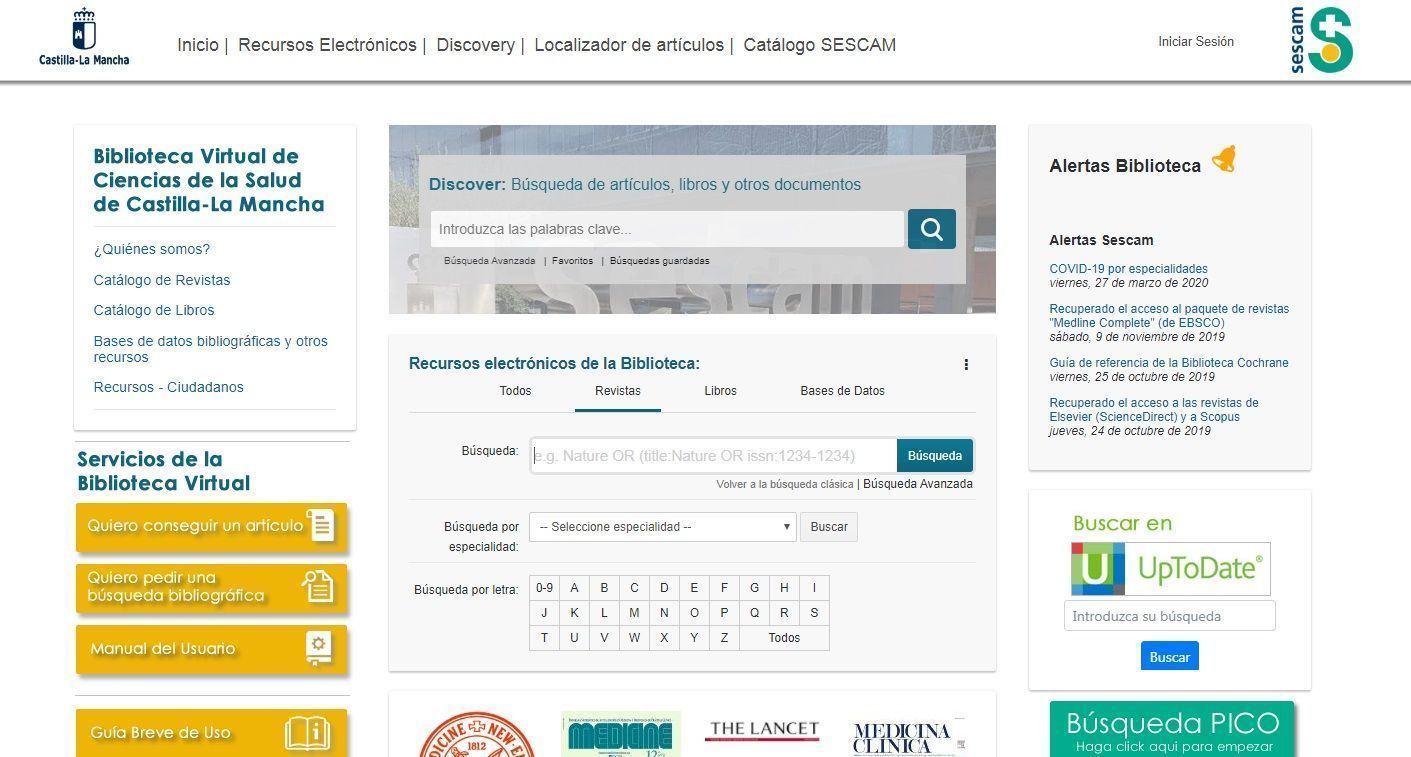The width and height of the screenshot is (1411, 757).
Task: Open the New England Journal of Medicine seal
Action: point(477,735)
